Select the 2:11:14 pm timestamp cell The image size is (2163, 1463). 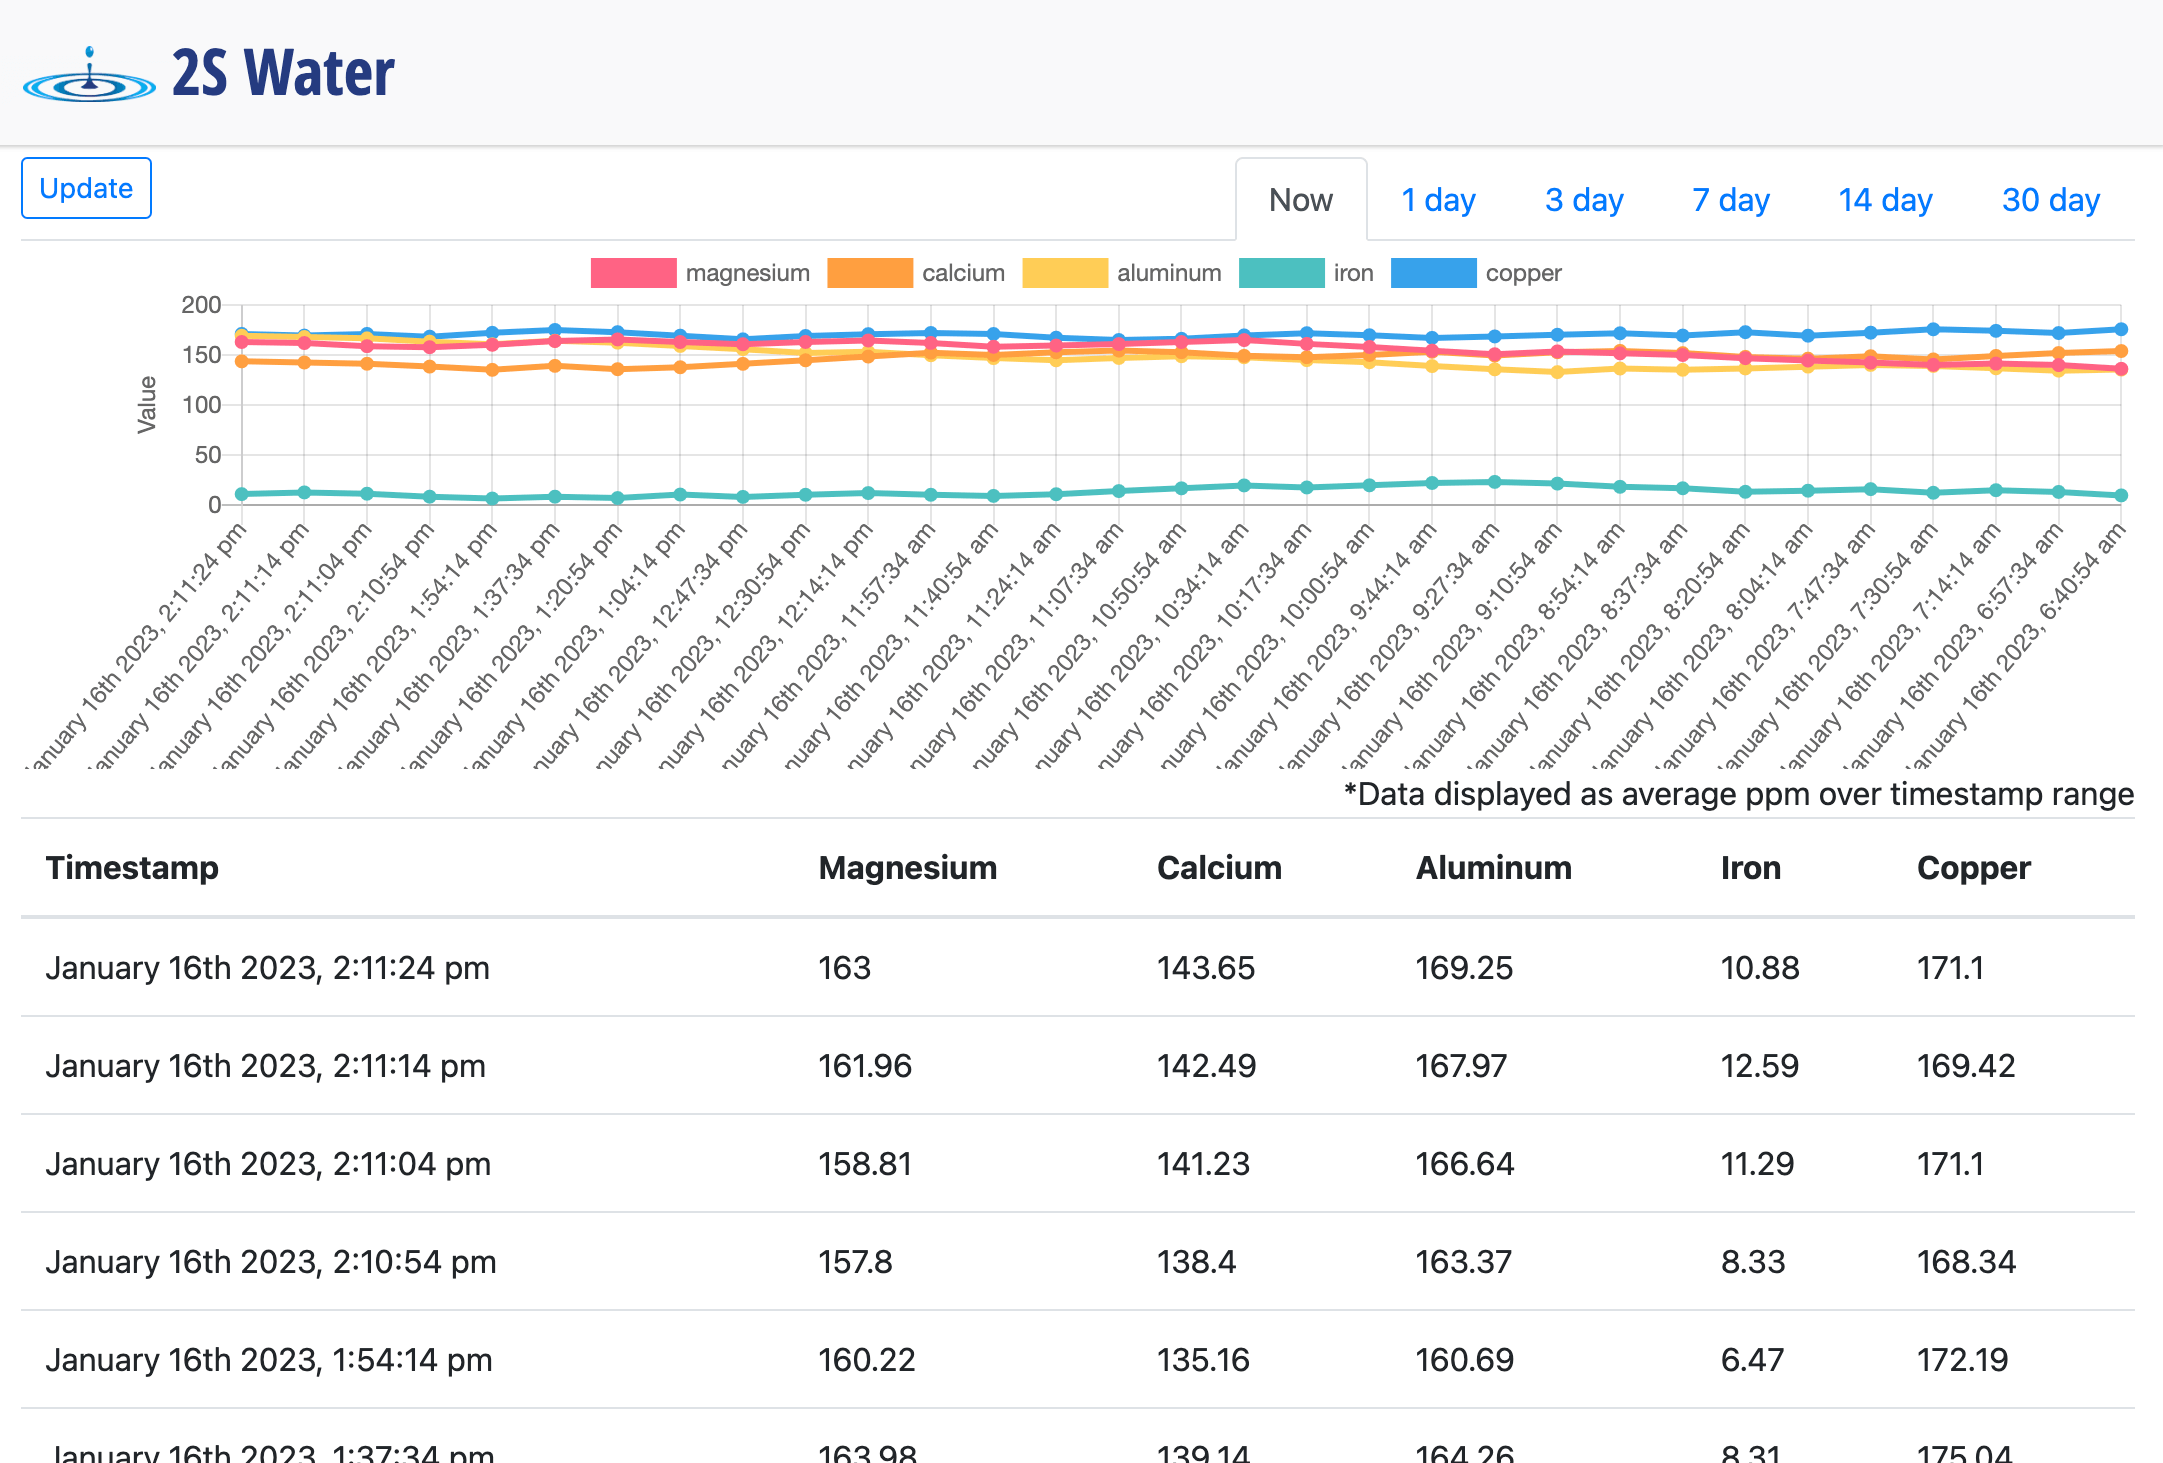(266, 1065)
